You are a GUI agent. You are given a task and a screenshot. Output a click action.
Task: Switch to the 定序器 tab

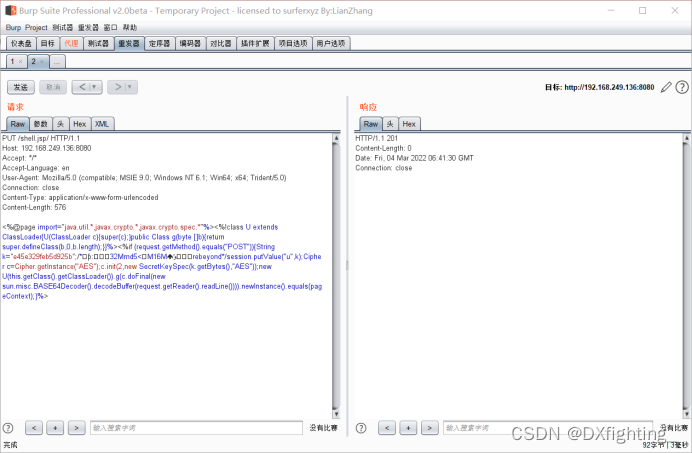159,43
